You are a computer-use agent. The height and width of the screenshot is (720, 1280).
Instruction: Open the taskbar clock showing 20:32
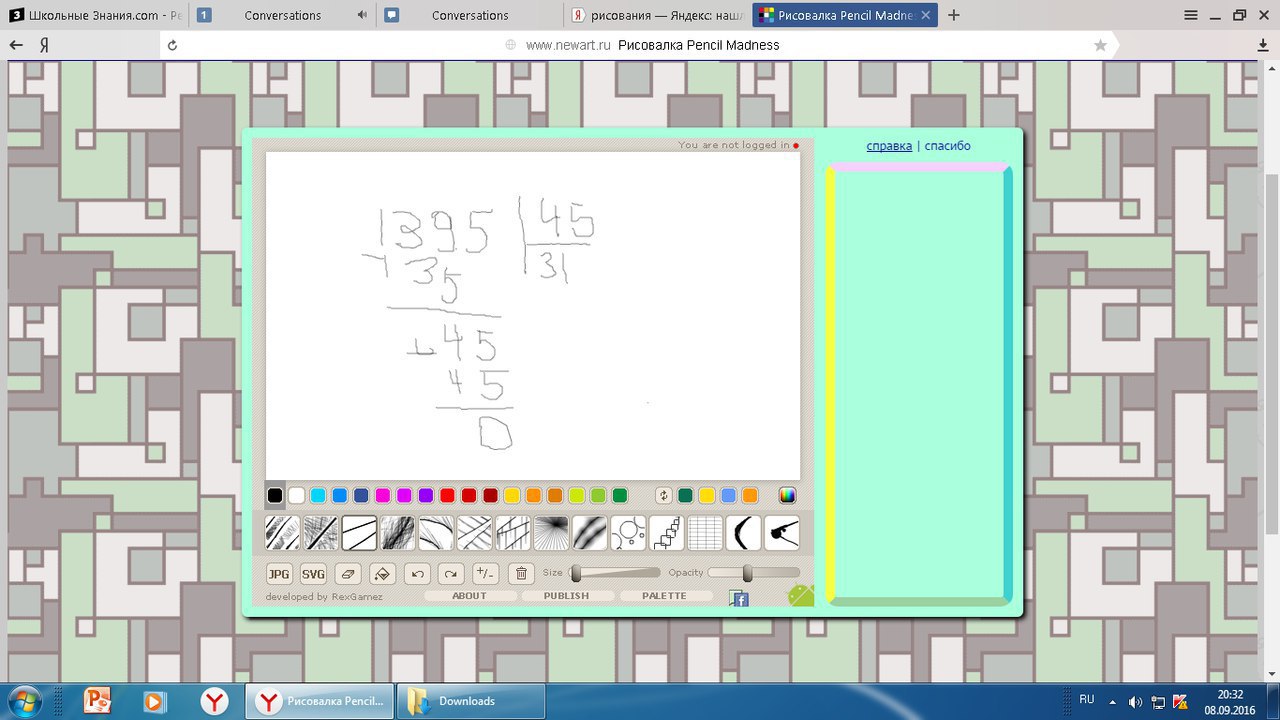[x=1230, y=701]
